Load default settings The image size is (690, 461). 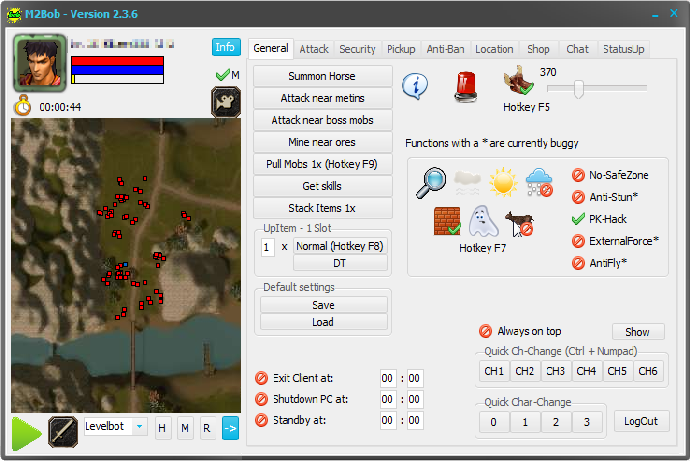[x=323, y=322]
